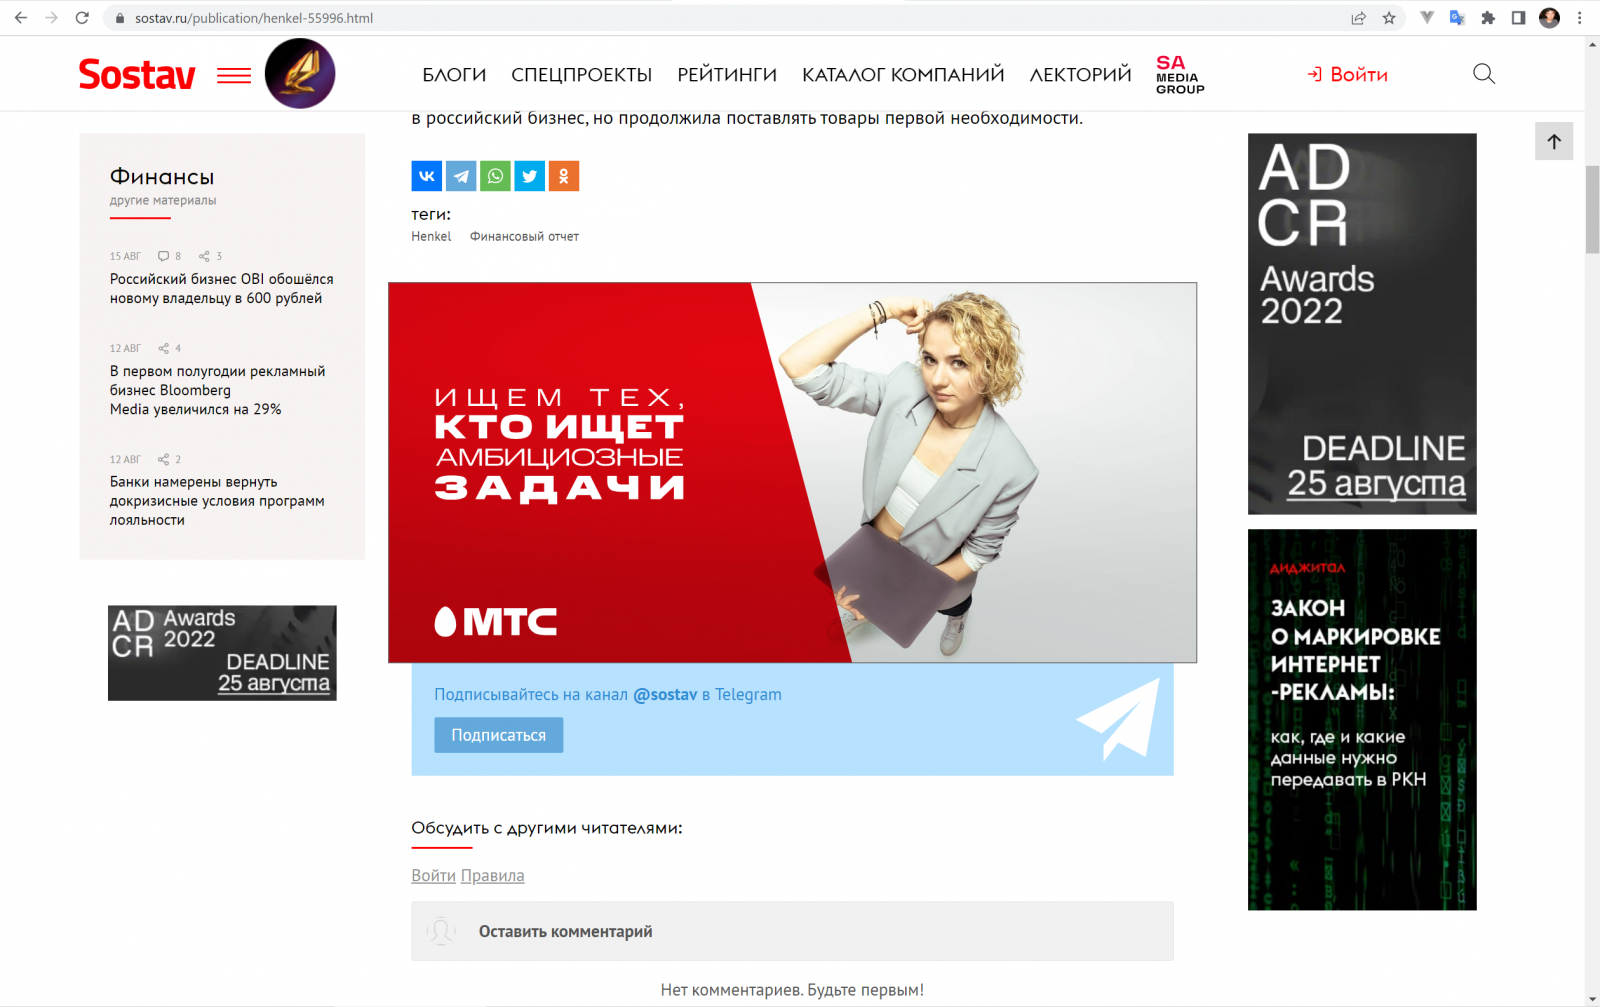
Task: Open the МТС banner advertisement
Action: [x=792, y=472]
